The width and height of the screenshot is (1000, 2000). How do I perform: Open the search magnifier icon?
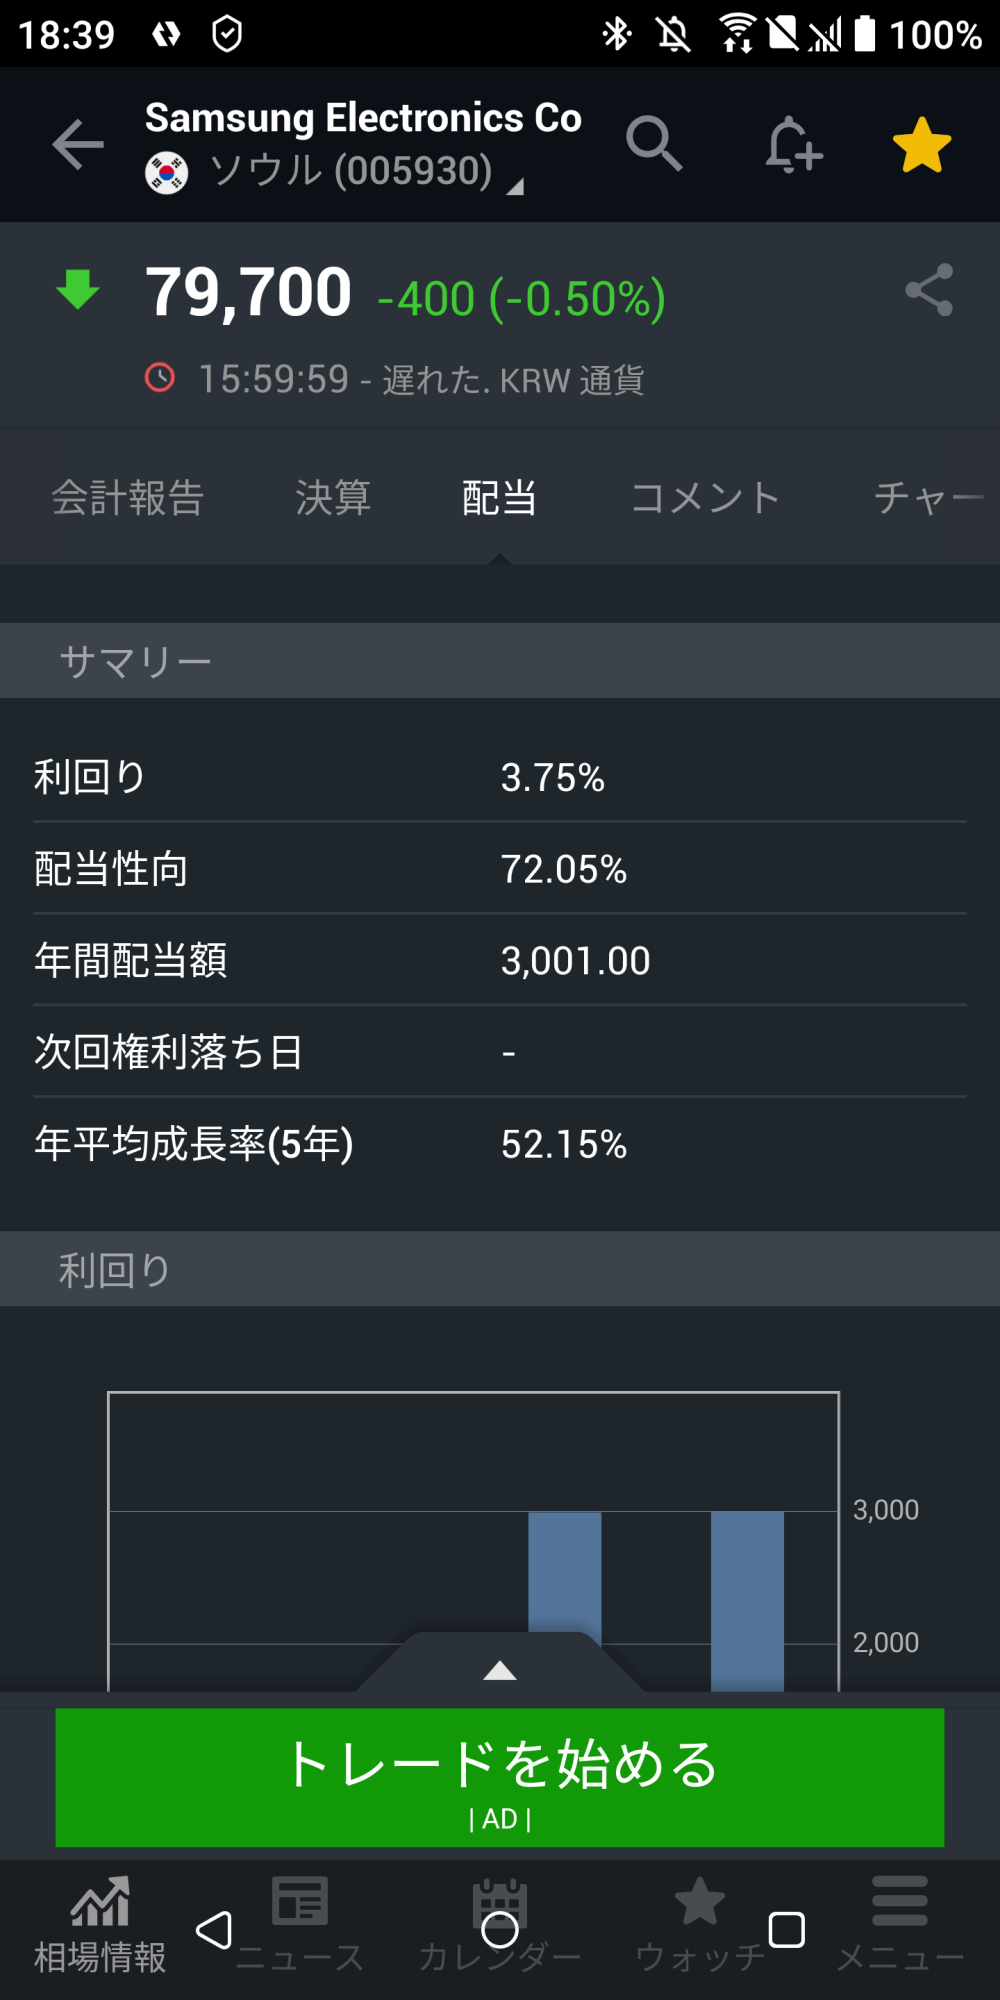point(654,144)
